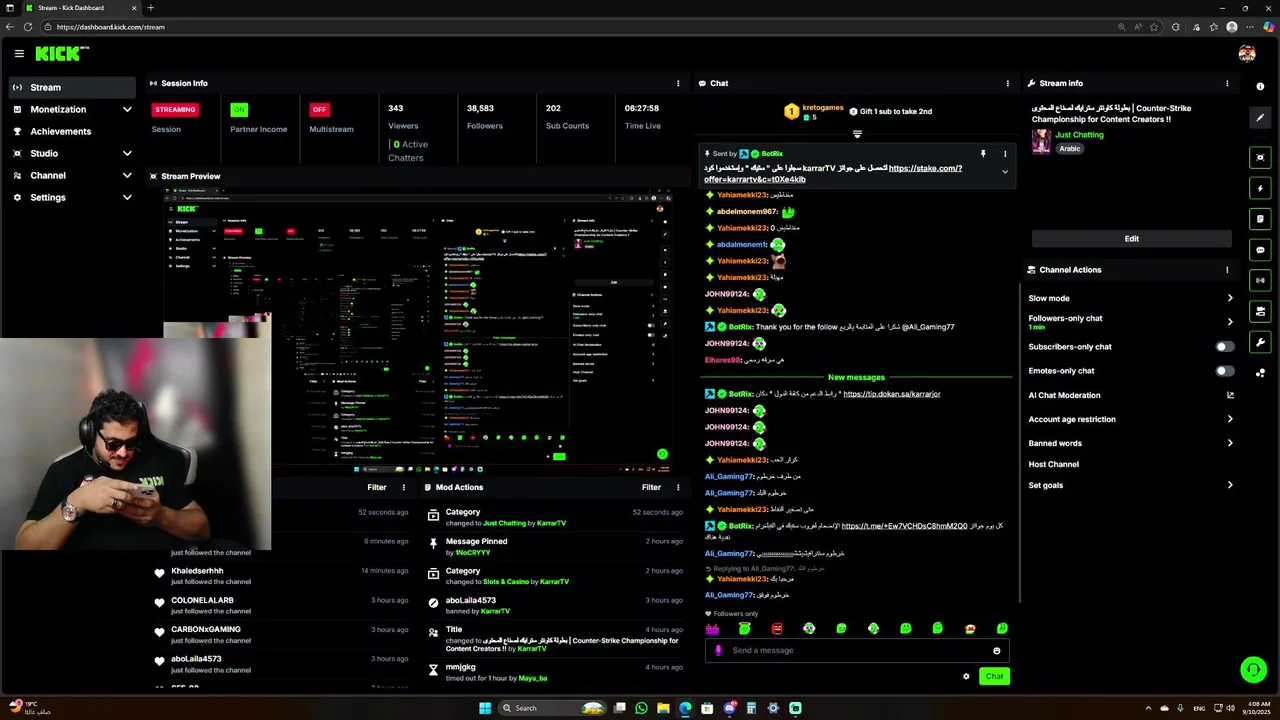Image resolution: width=1280 pixels, height=720 pixels.
Task: Open Mod Actions three-dot options menu
Action: pyautogui.click(x=678, y=487)
